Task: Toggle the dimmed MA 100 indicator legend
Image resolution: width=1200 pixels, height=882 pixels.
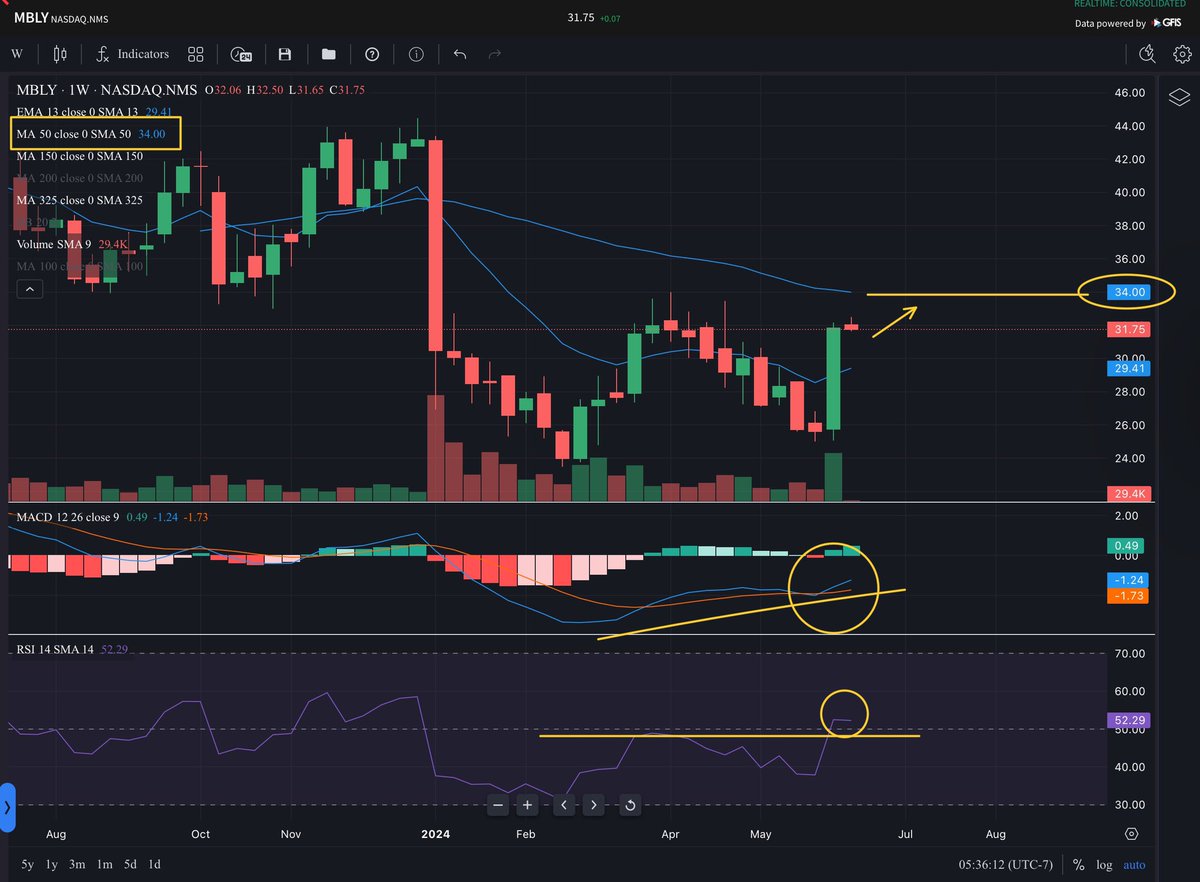Action: coord(80,266)
